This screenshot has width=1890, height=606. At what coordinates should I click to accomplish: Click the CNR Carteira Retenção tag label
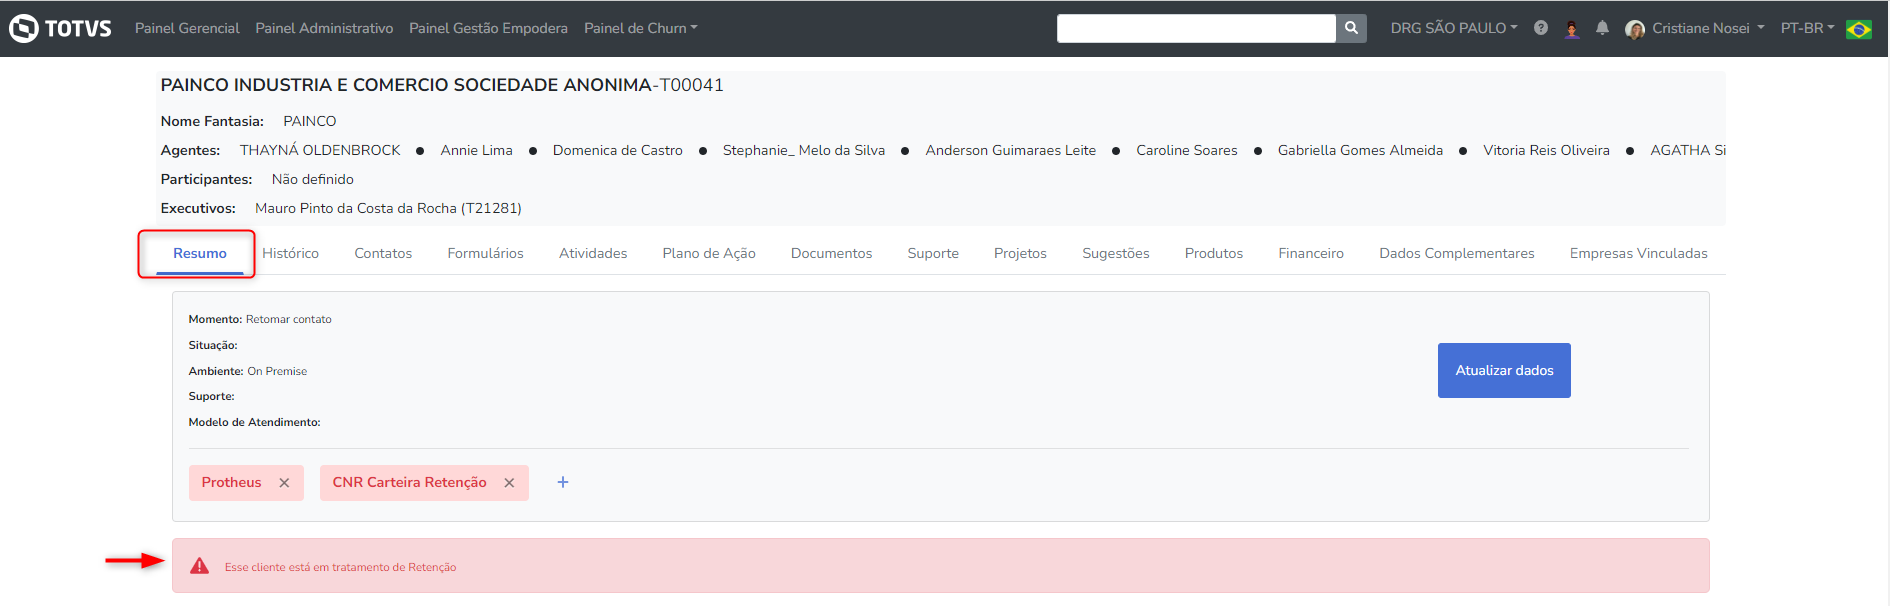[x=409, y=482]
